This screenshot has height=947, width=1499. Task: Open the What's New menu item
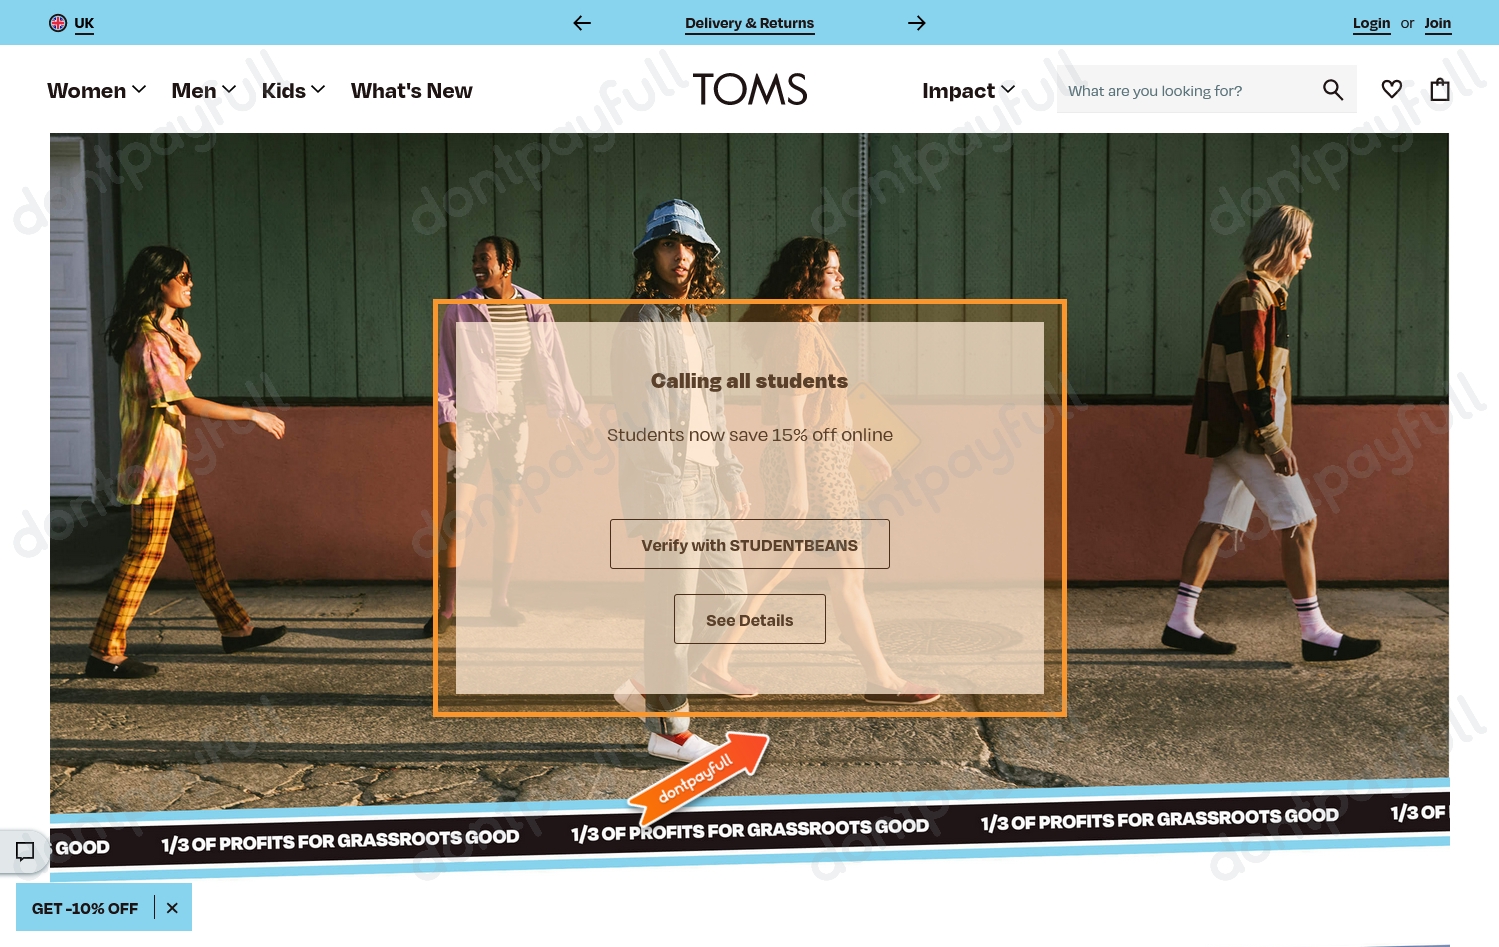(x=411, y=91)
